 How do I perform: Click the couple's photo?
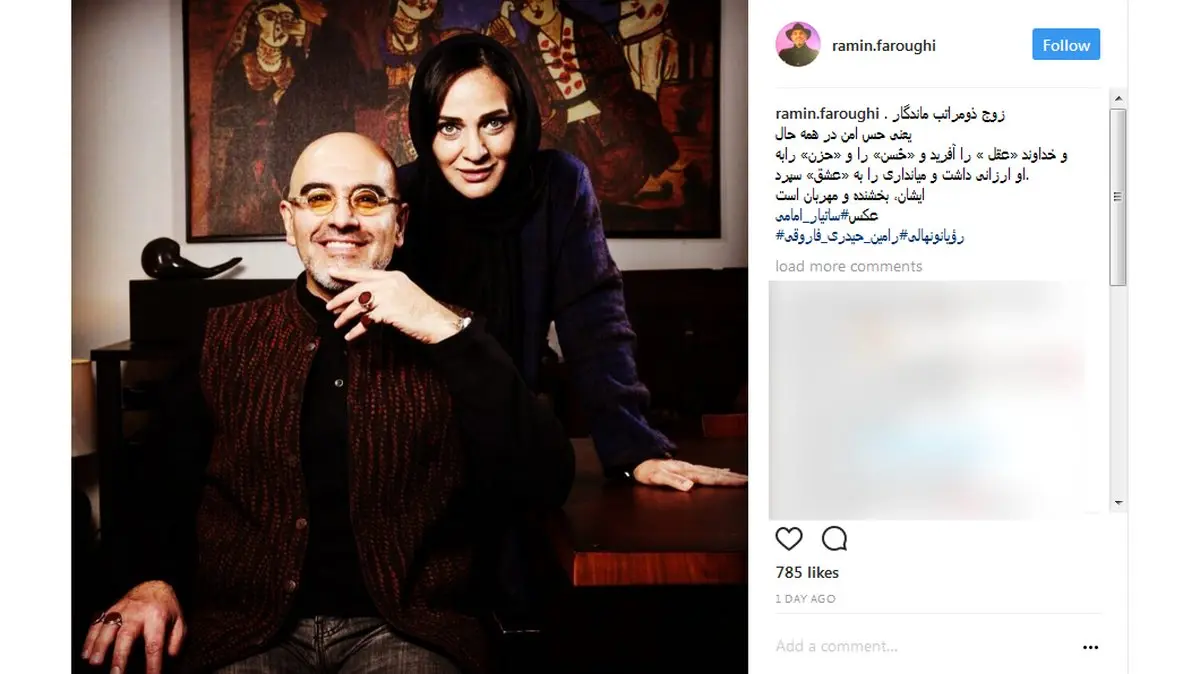[x=409, y=337]
